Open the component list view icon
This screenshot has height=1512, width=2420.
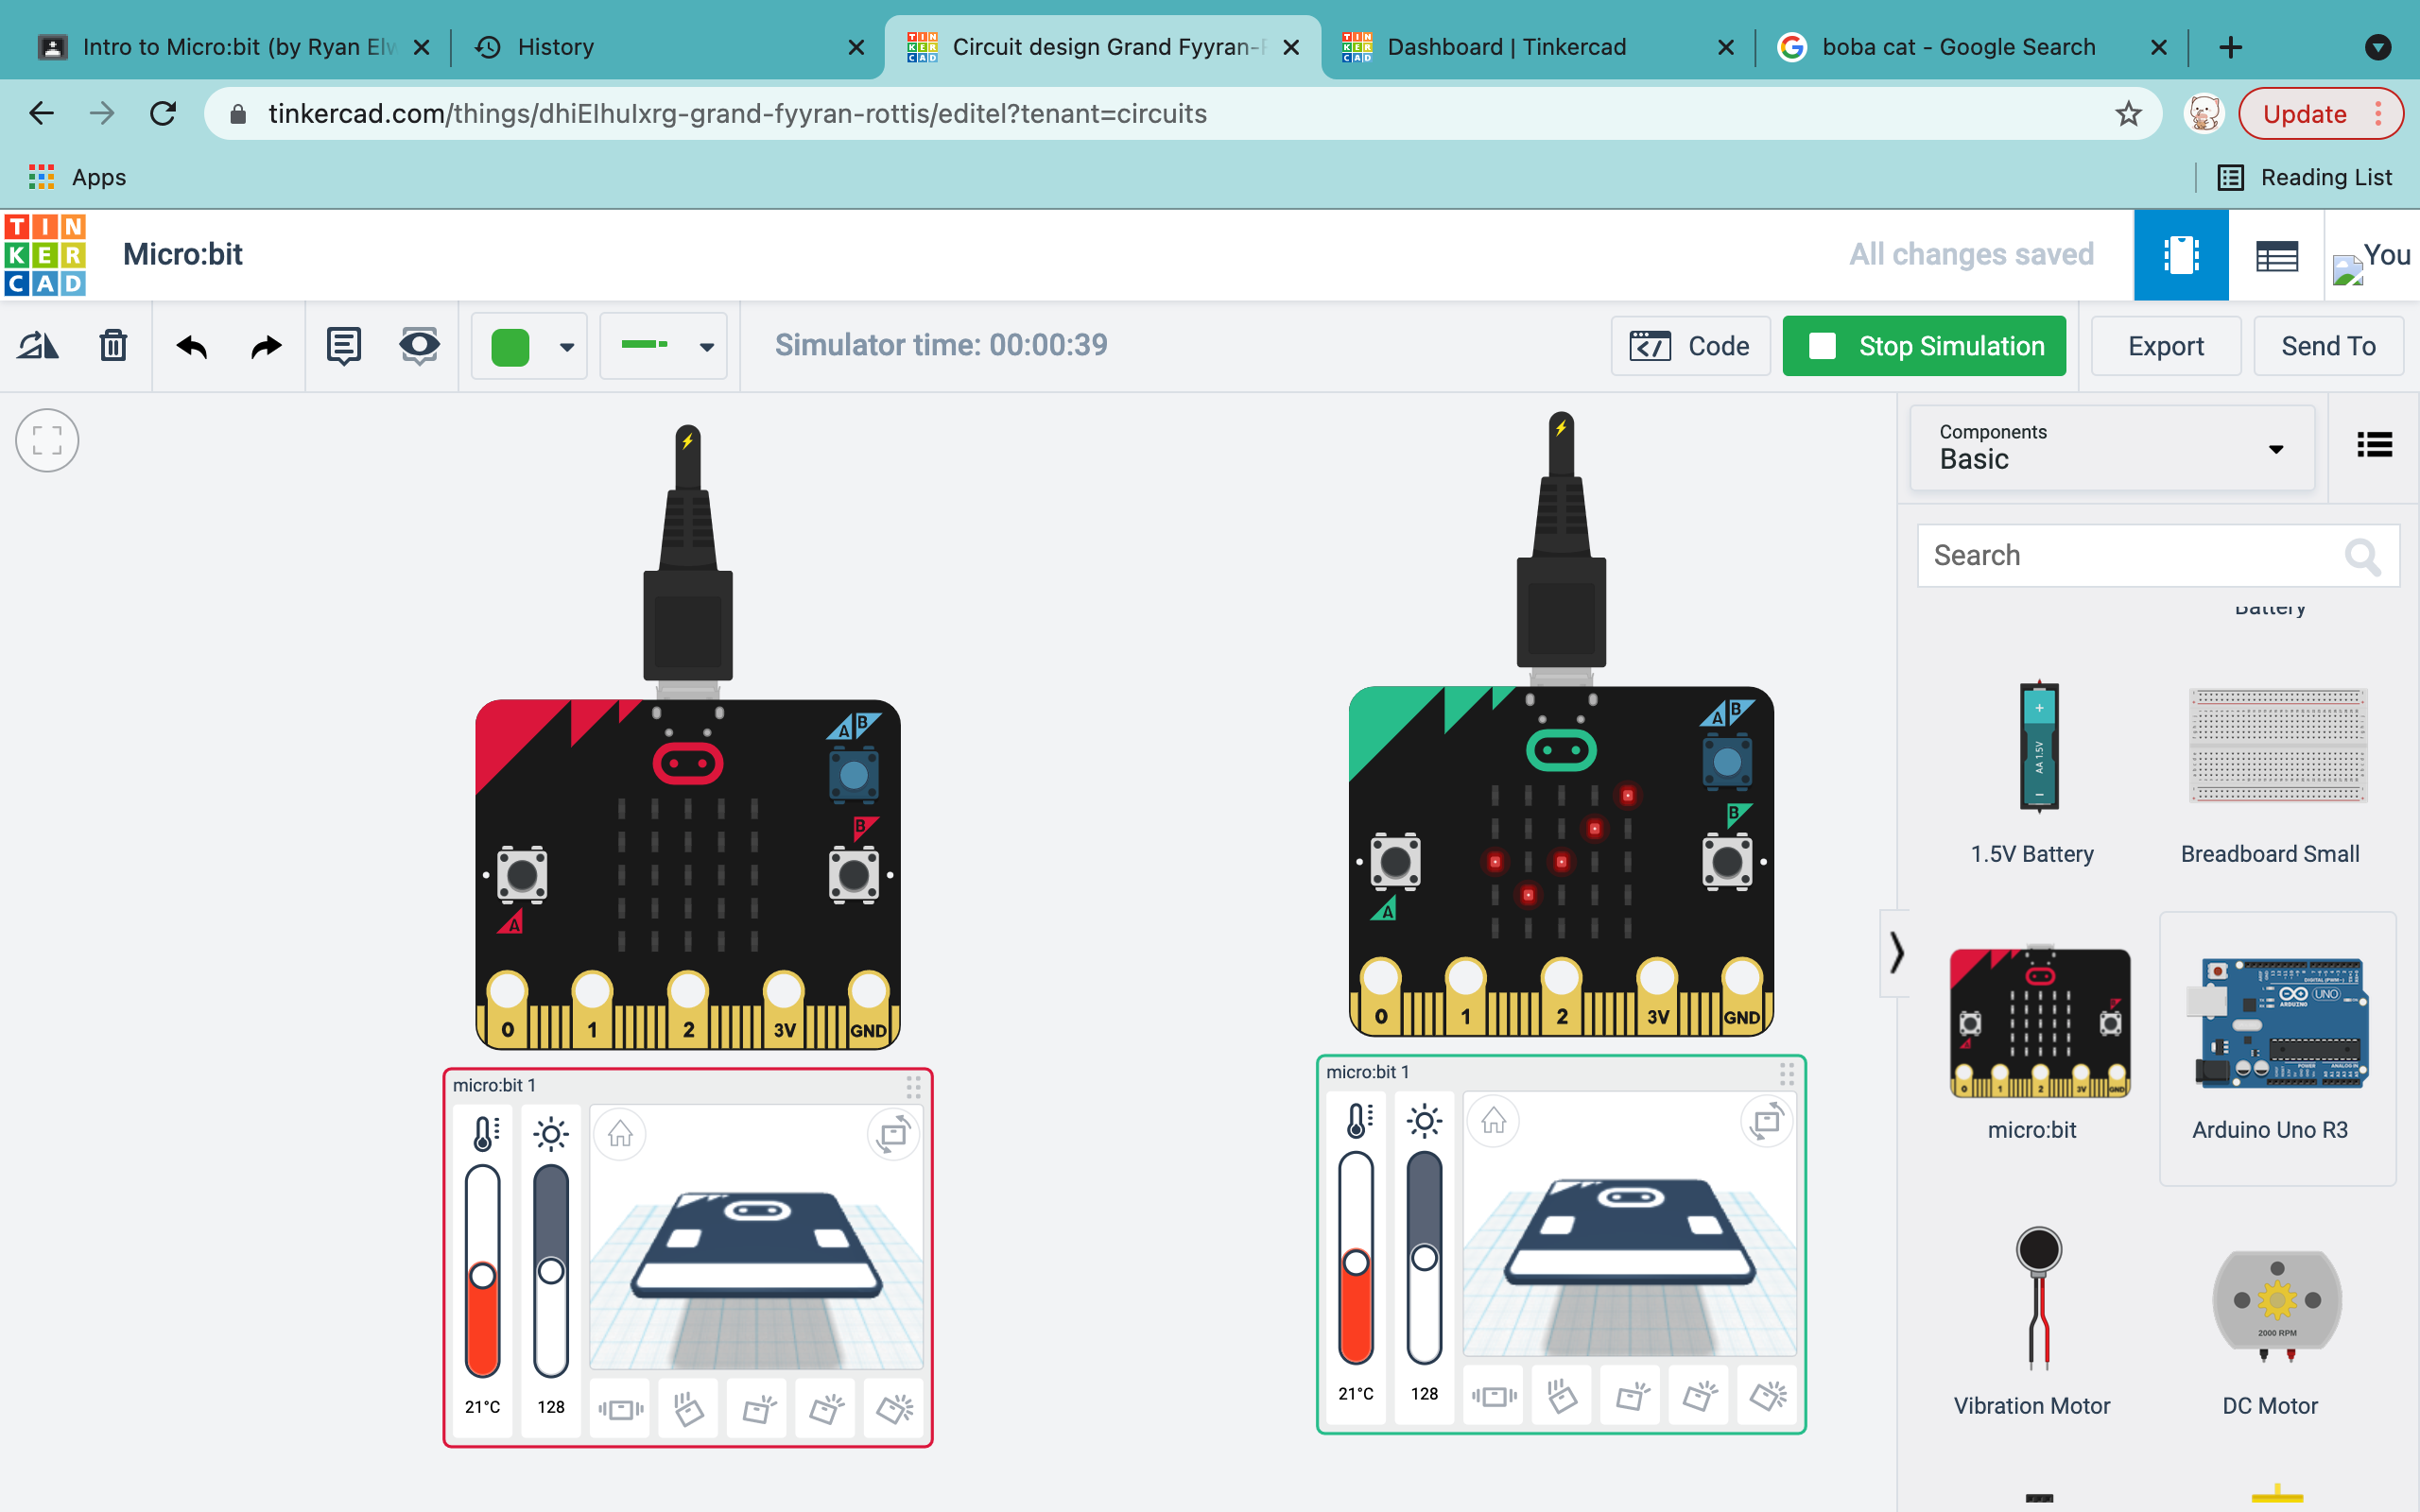(2375, 443)
